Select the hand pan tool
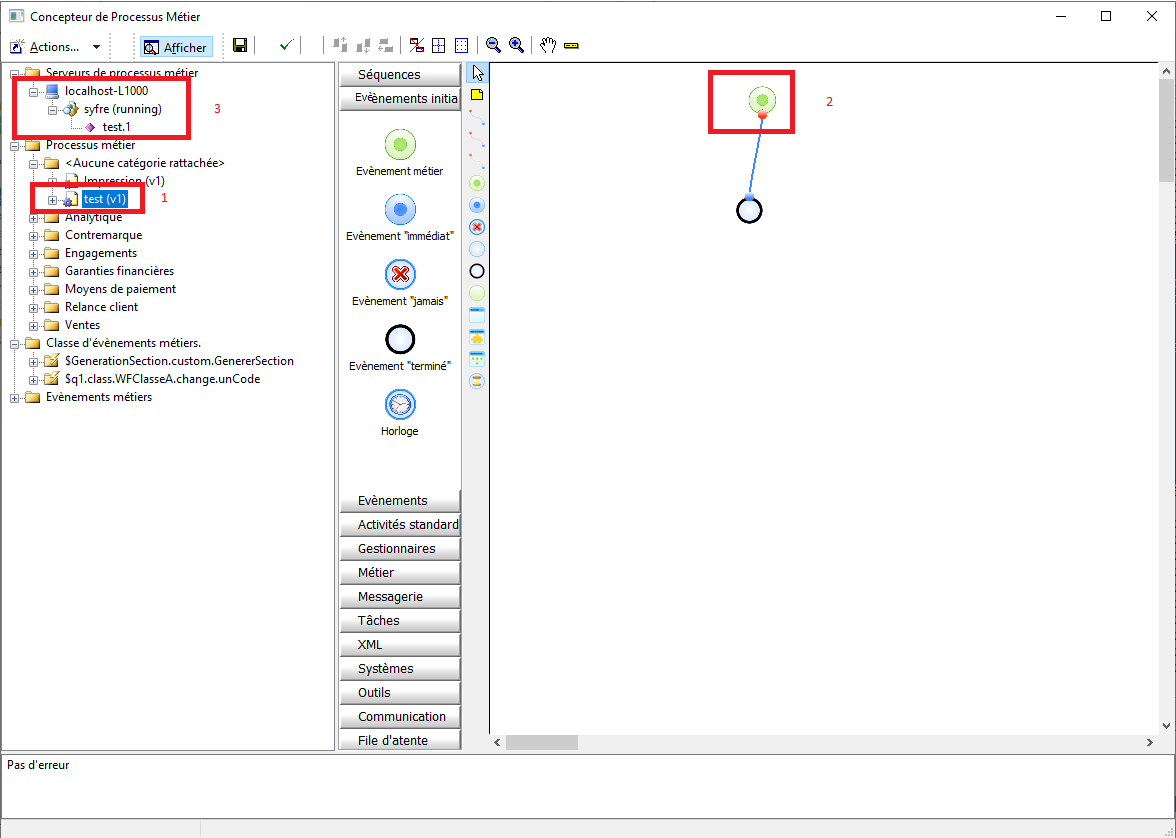The image size is (1176, 838). 548,46
